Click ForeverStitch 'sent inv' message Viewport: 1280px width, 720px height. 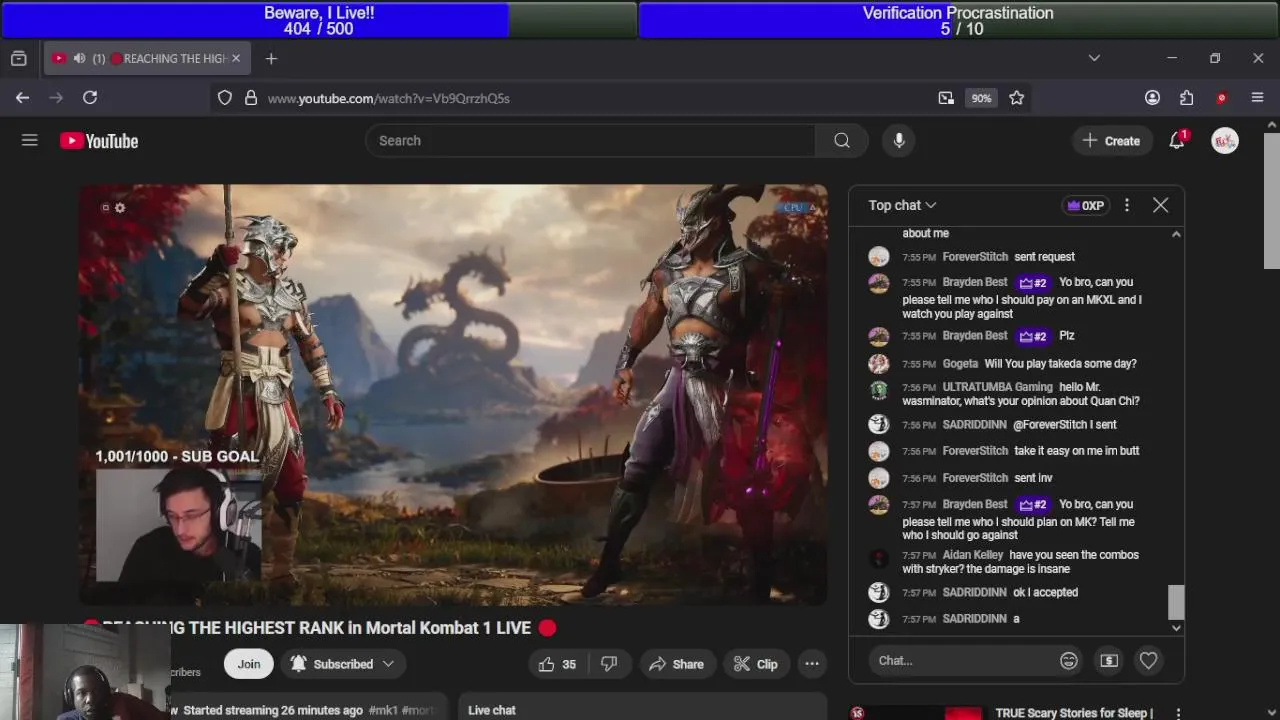[1033, 478]
